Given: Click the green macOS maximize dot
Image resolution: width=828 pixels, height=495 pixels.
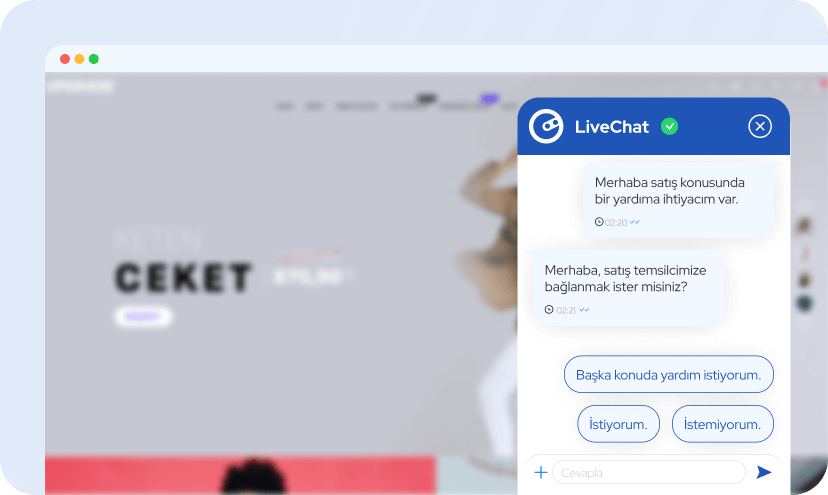Looking at the screenshot, I should [x=93, y=59].
